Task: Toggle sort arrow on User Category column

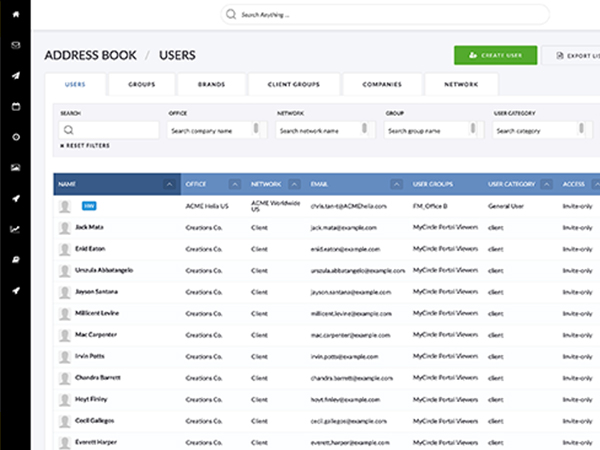Action: click(547, 184)
